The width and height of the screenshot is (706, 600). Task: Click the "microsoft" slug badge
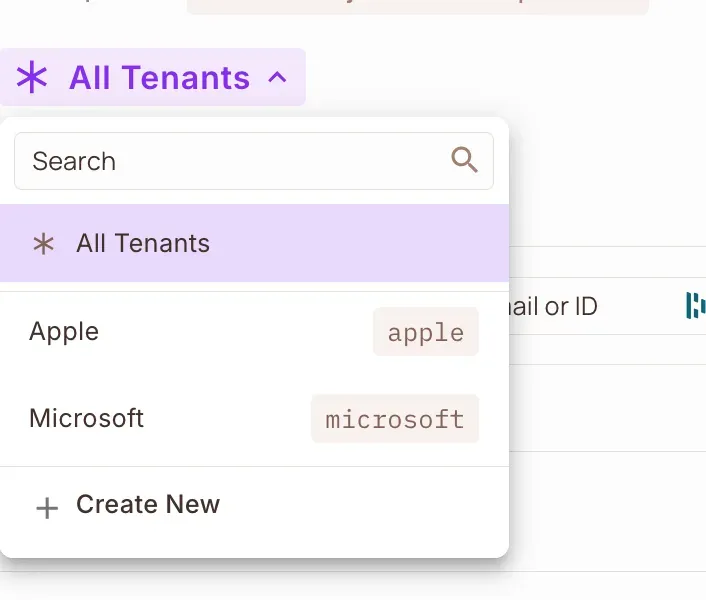(395, 418)
